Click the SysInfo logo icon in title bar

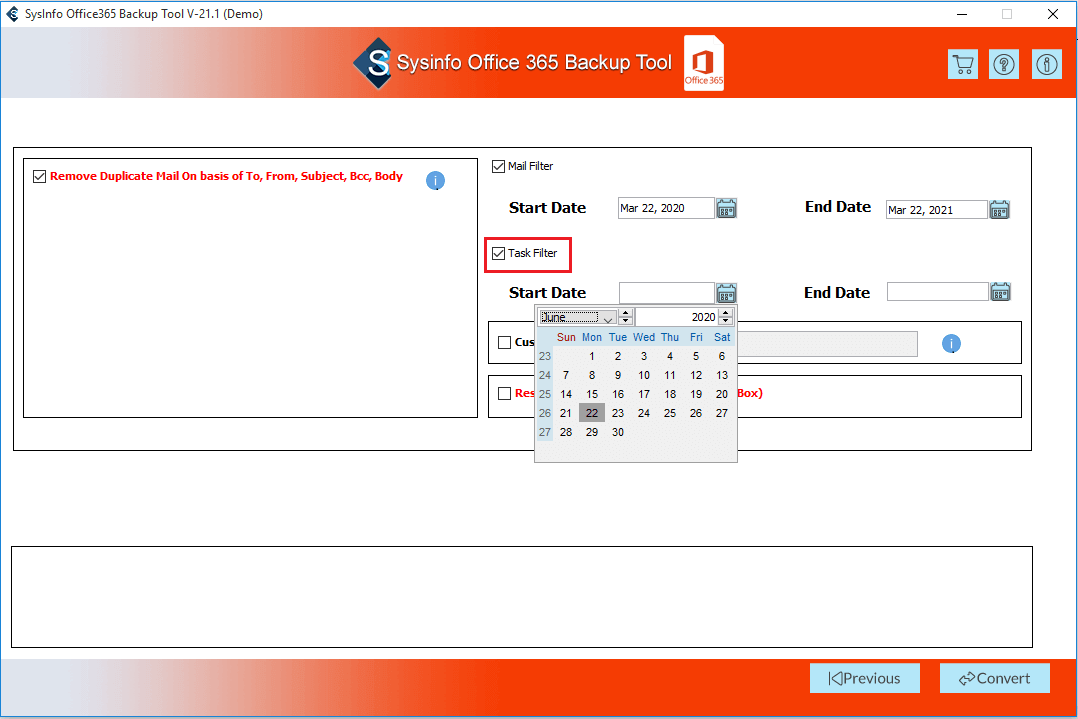click(x=12, y=14)
